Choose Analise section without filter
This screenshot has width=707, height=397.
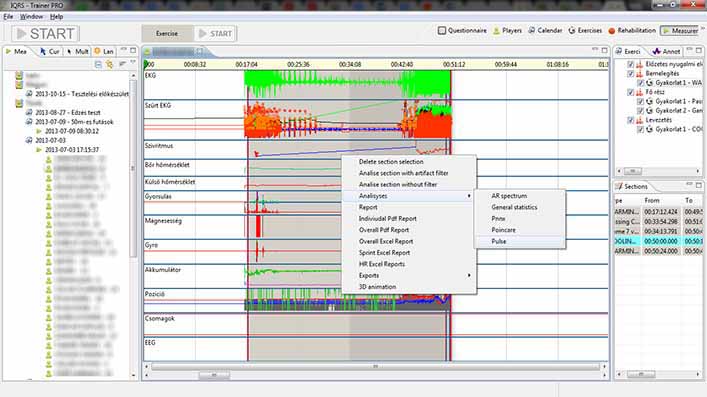(x=409, y=184)
